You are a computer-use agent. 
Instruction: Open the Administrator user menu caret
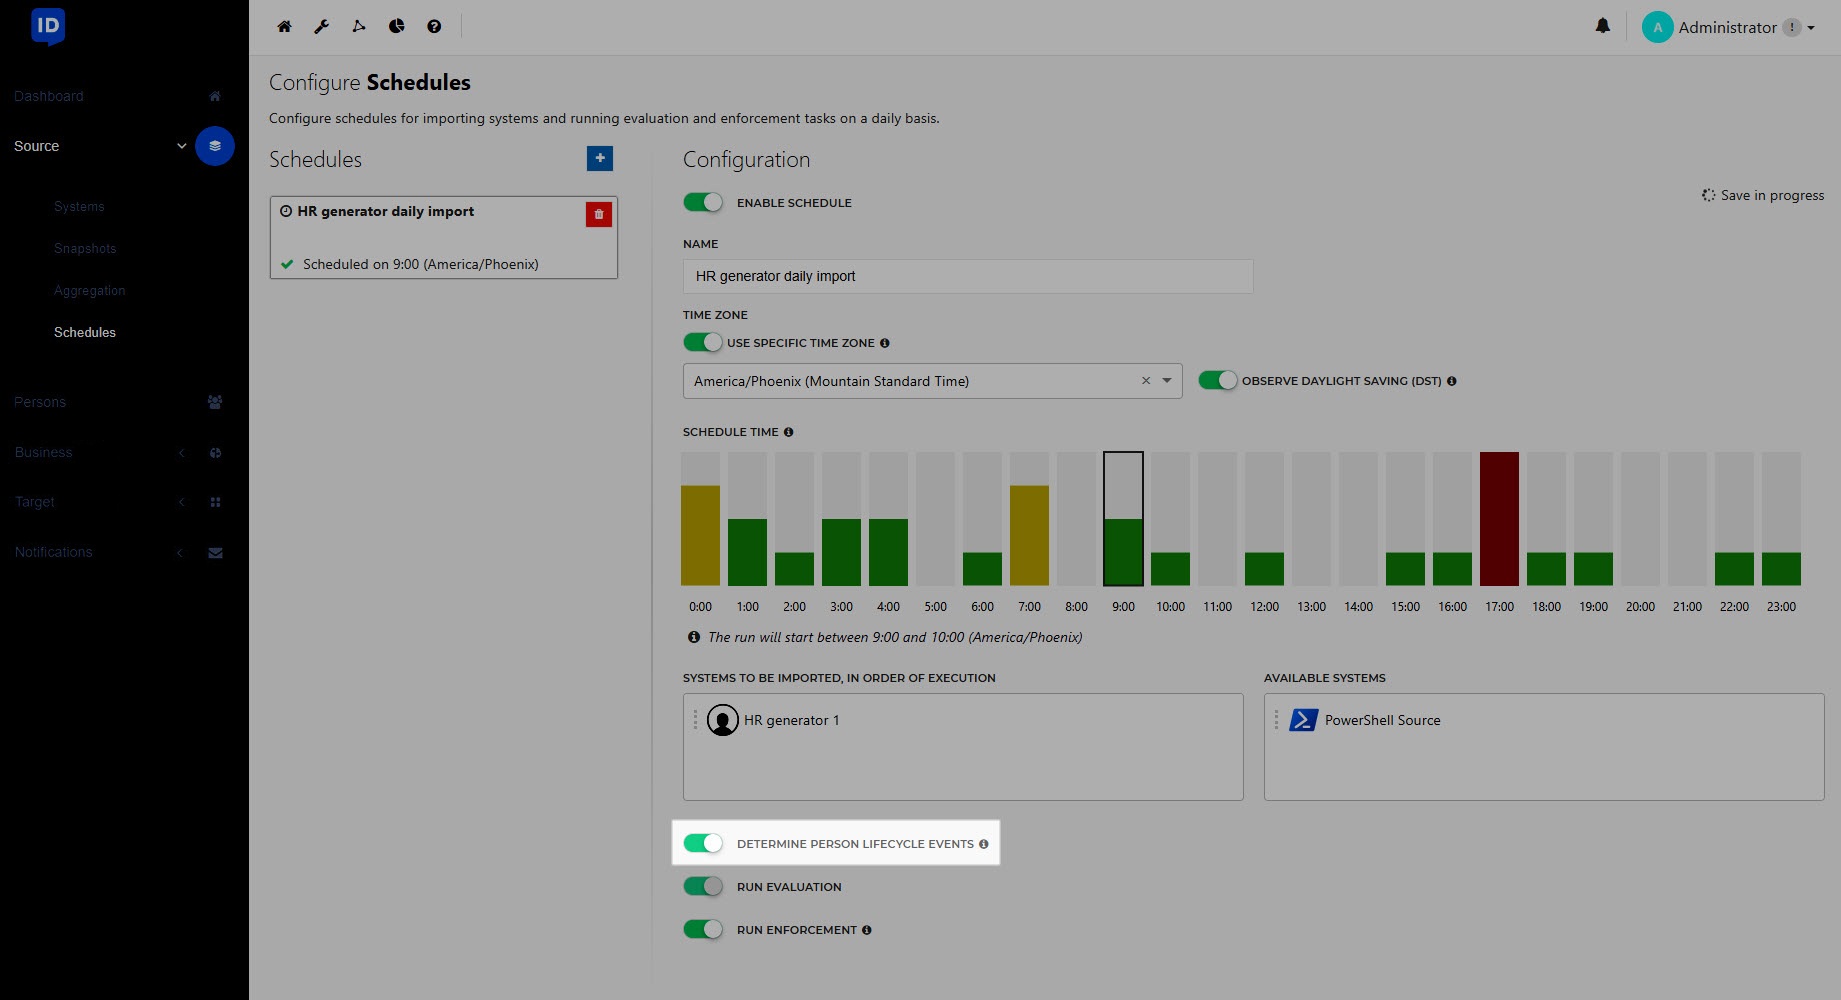(x=1811, y=28)
